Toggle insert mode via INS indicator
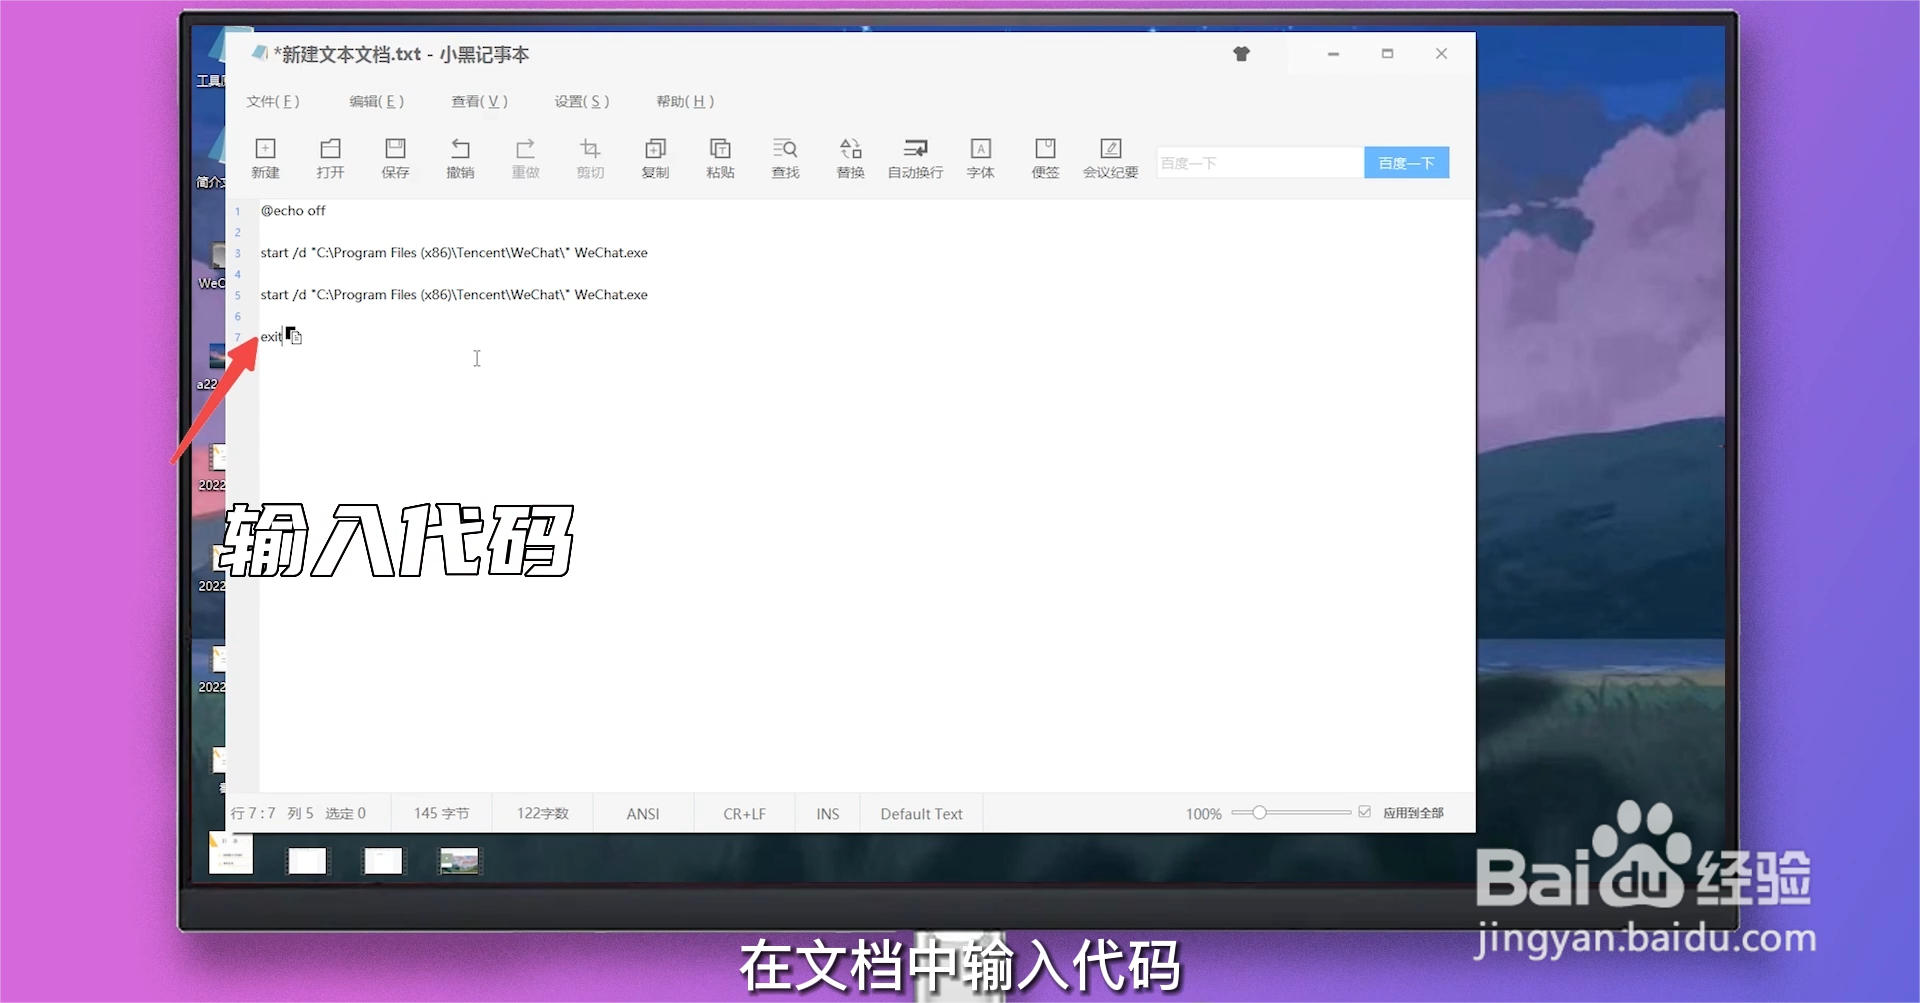 pos(826,813)
